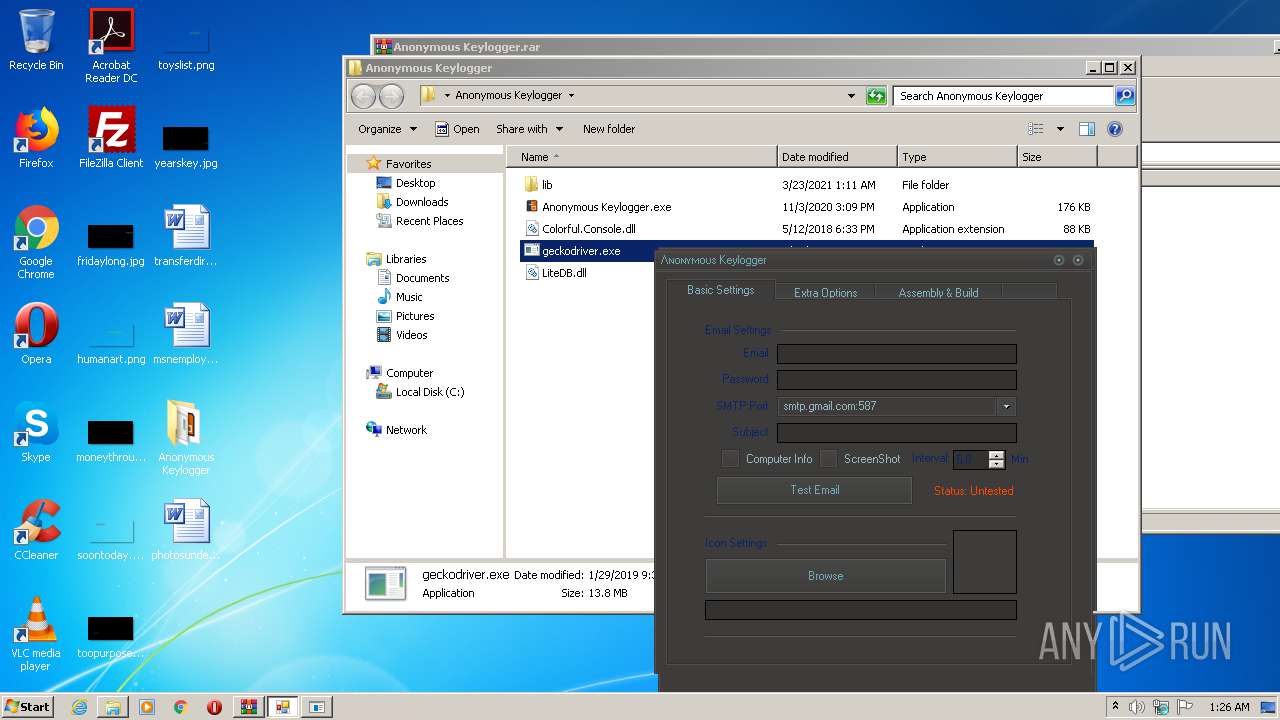This screenshot has width=1280, height=720.
Task: Launch Google Chrome desktop shortcut
Action: [36, 242]
